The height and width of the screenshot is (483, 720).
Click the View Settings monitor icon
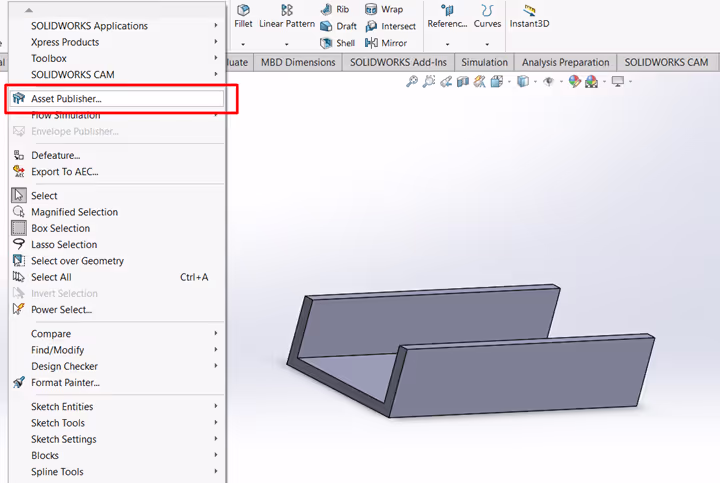pos(618,82)
